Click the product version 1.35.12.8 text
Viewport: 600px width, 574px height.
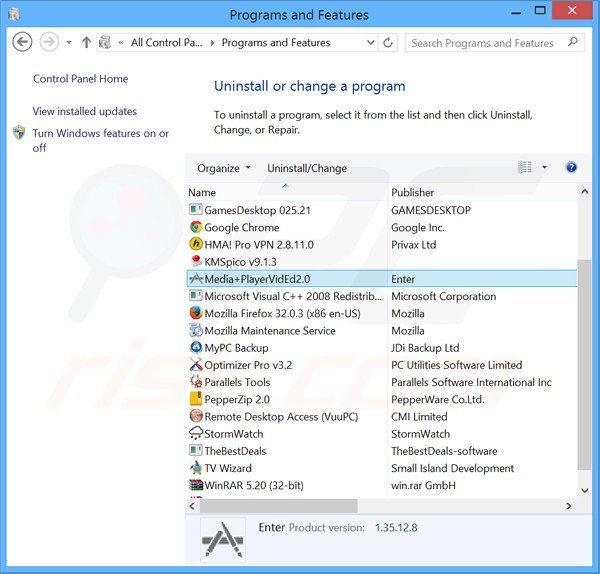click(x=396, y=528)
